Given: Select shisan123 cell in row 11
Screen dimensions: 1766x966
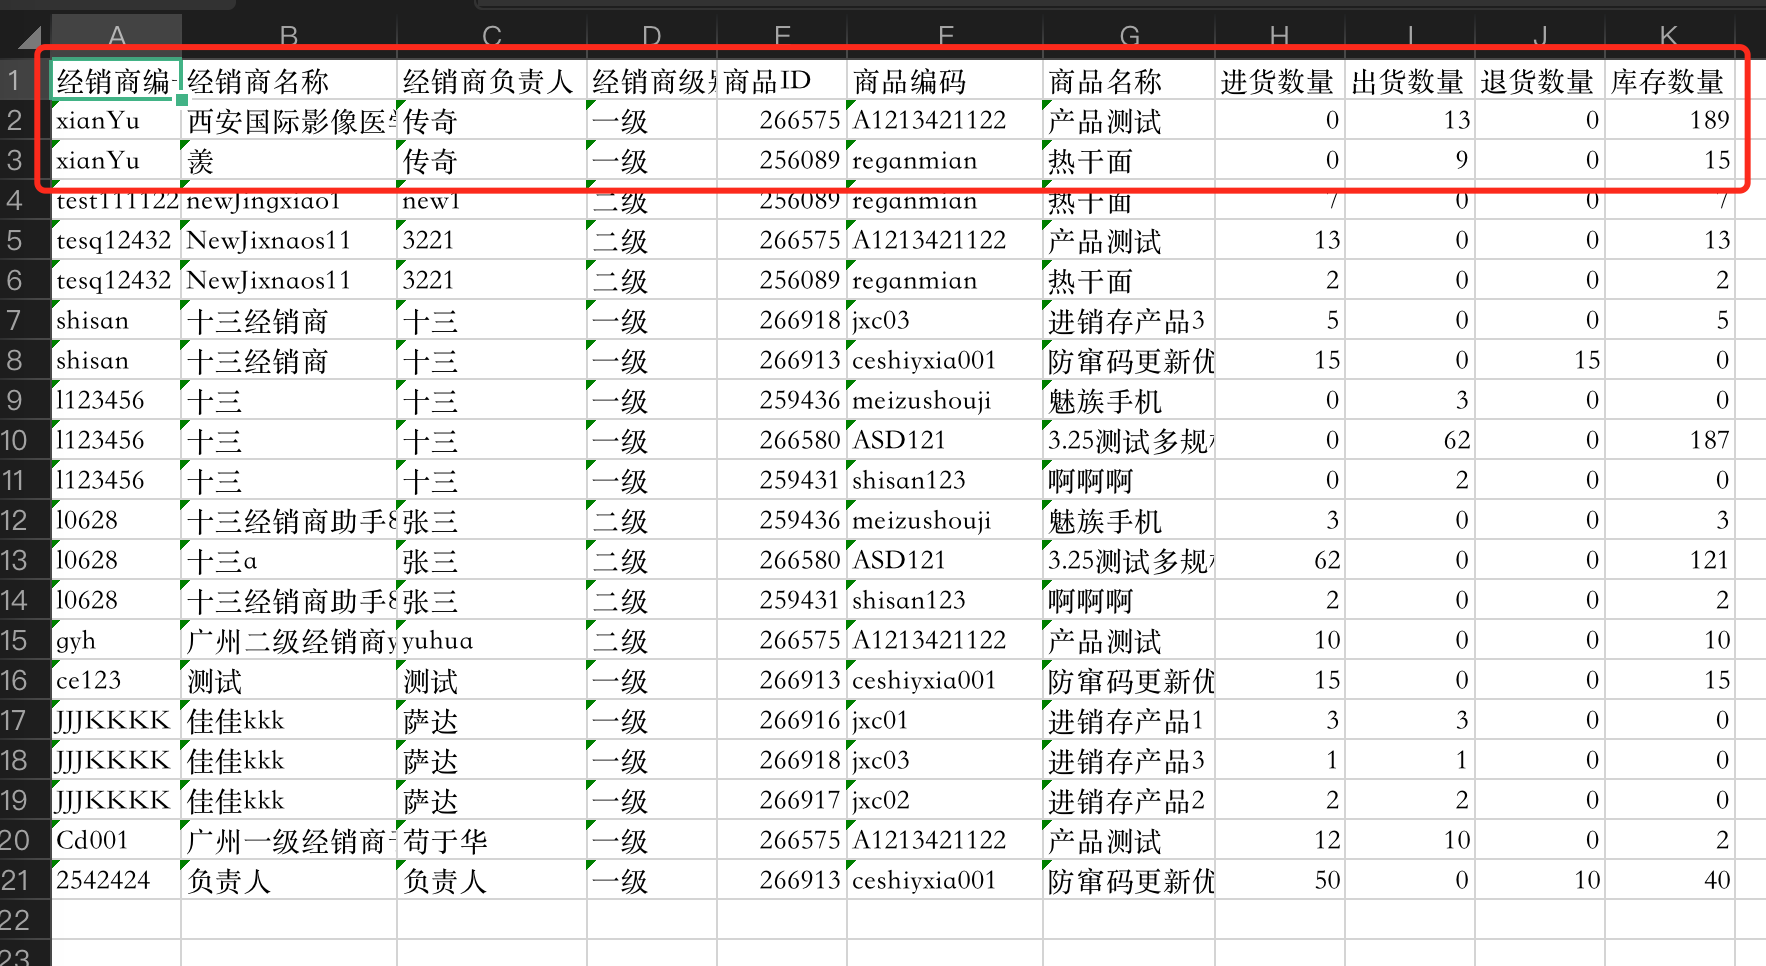Looking at the screenshot, I should pyautogui.click(x=945, y=480).
